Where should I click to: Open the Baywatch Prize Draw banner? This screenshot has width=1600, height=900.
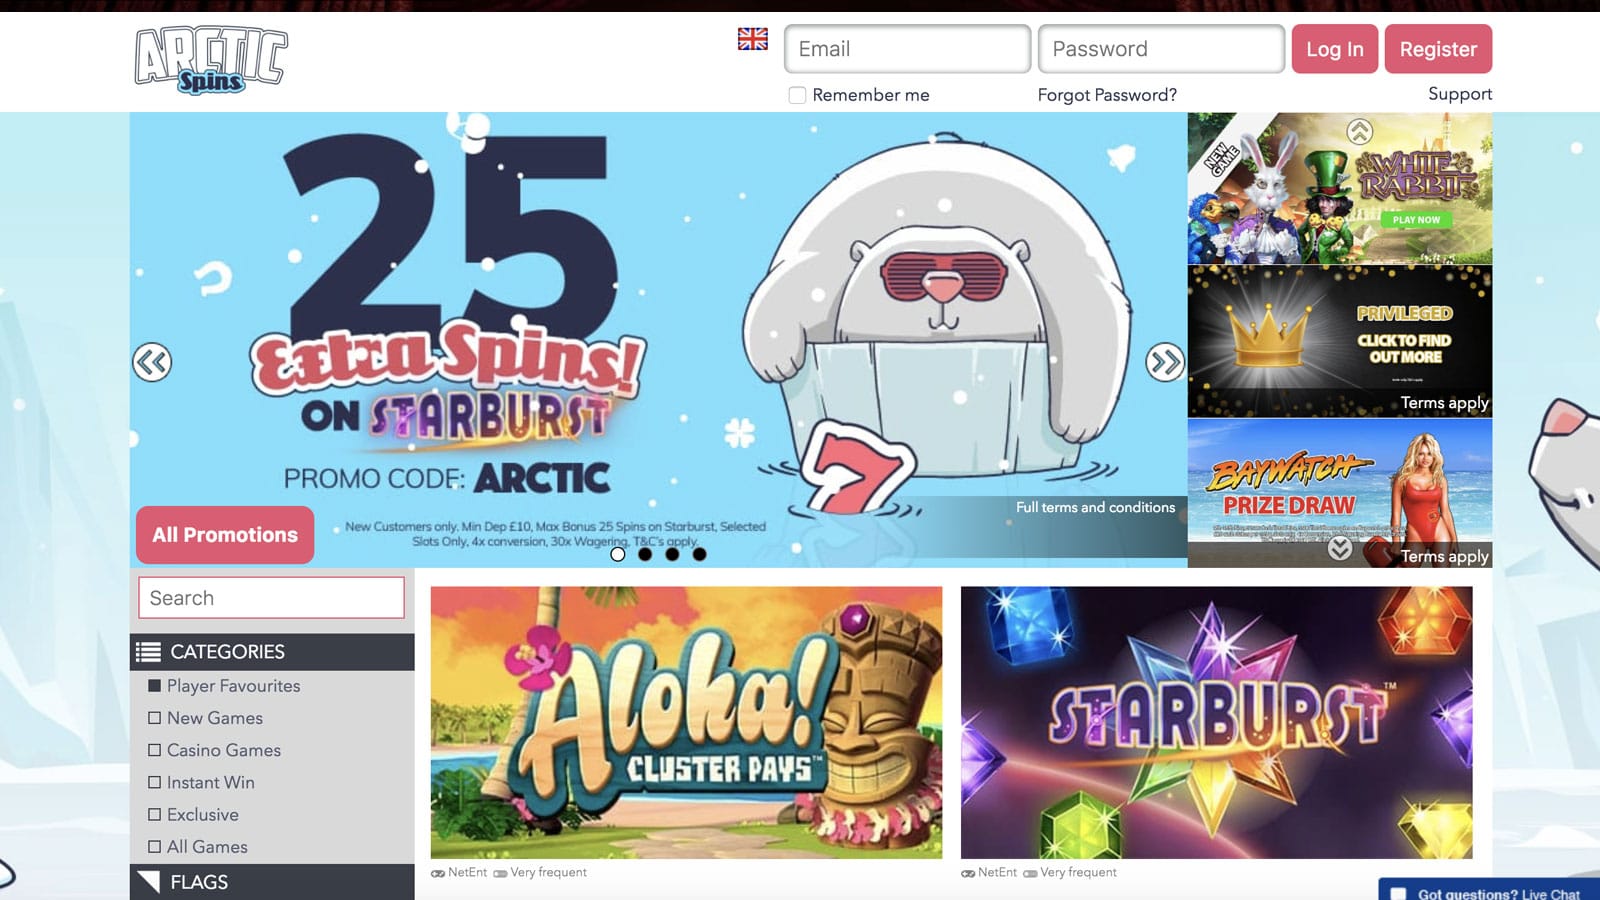(x=1340, y=493)
